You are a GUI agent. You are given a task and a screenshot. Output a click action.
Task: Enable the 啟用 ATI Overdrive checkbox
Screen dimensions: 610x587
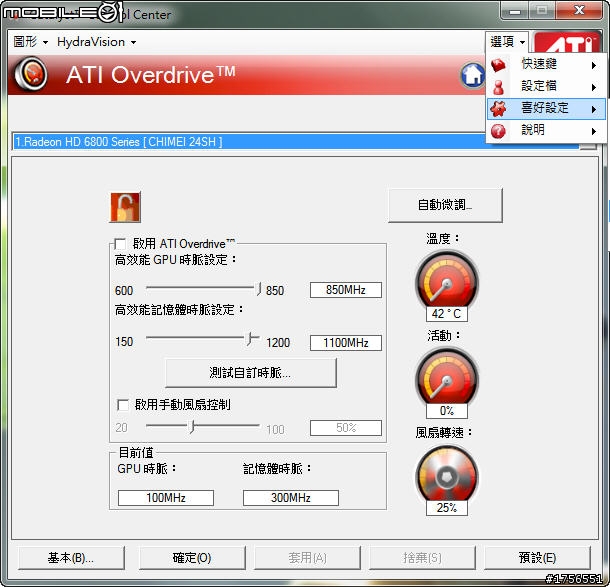click(120, 244)
